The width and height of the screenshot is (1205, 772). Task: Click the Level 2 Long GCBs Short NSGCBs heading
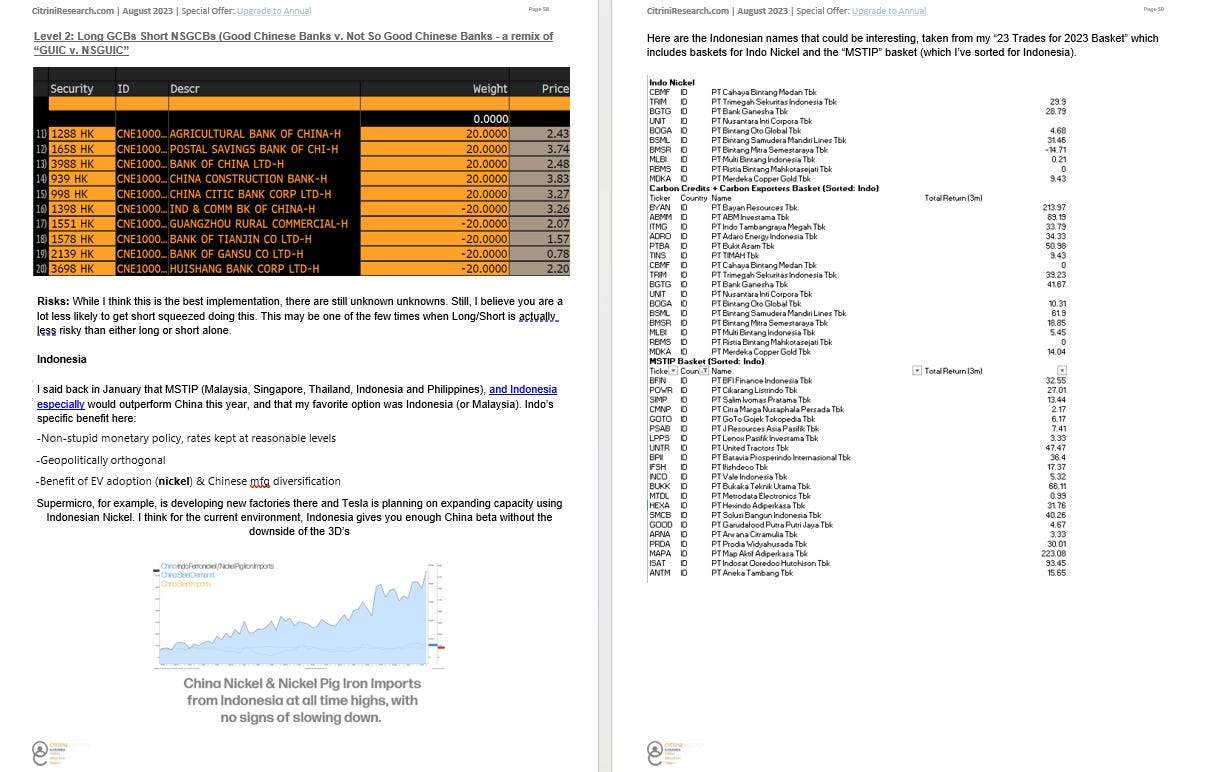pos(293,43)
